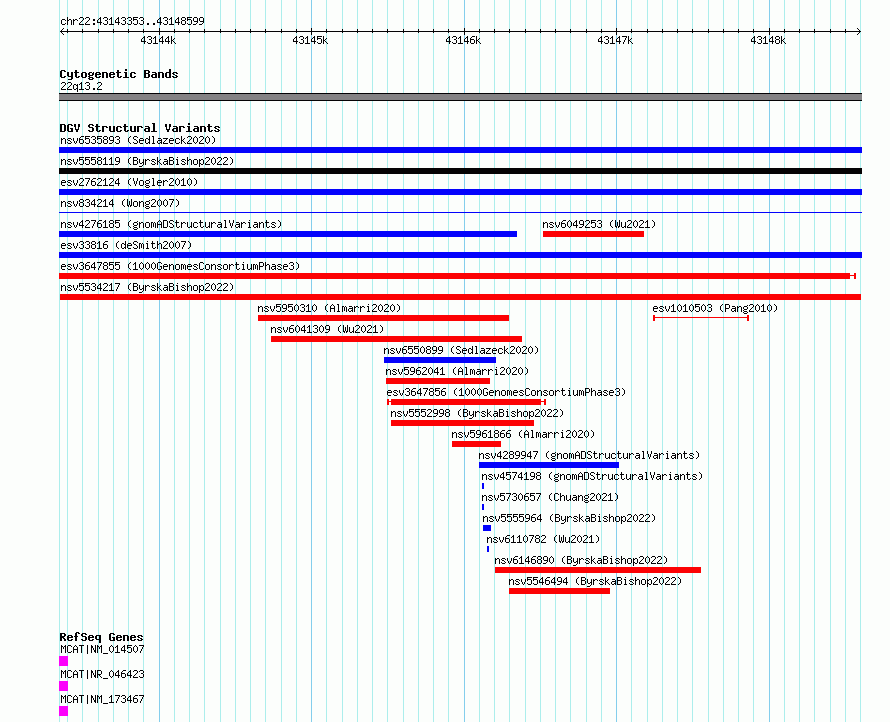Click the chr22:43143353..43148599 coordinate text
This screenshot has height=722, width=890.
point(132,21)
